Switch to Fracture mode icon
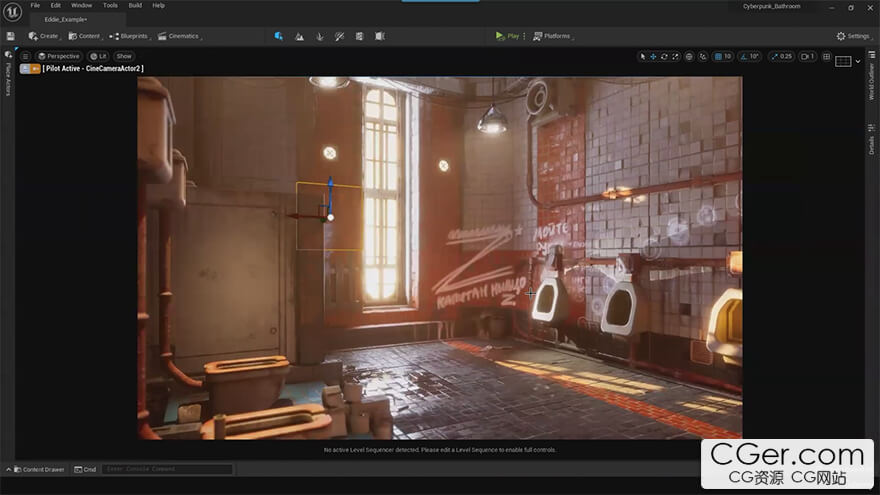 [x=359, y=36]
